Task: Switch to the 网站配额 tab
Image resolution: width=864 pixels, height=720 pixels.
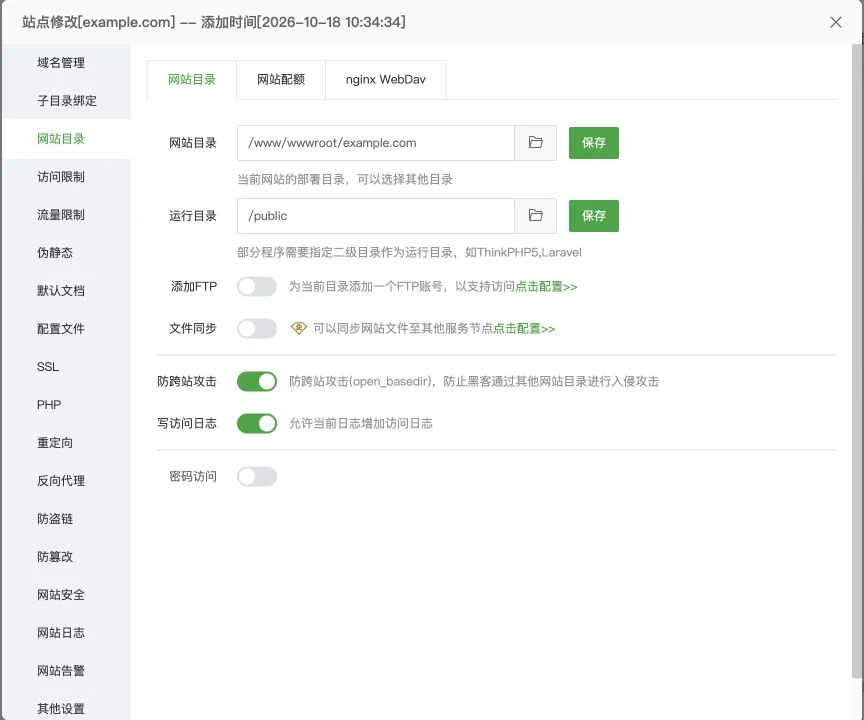Action: 281,79
